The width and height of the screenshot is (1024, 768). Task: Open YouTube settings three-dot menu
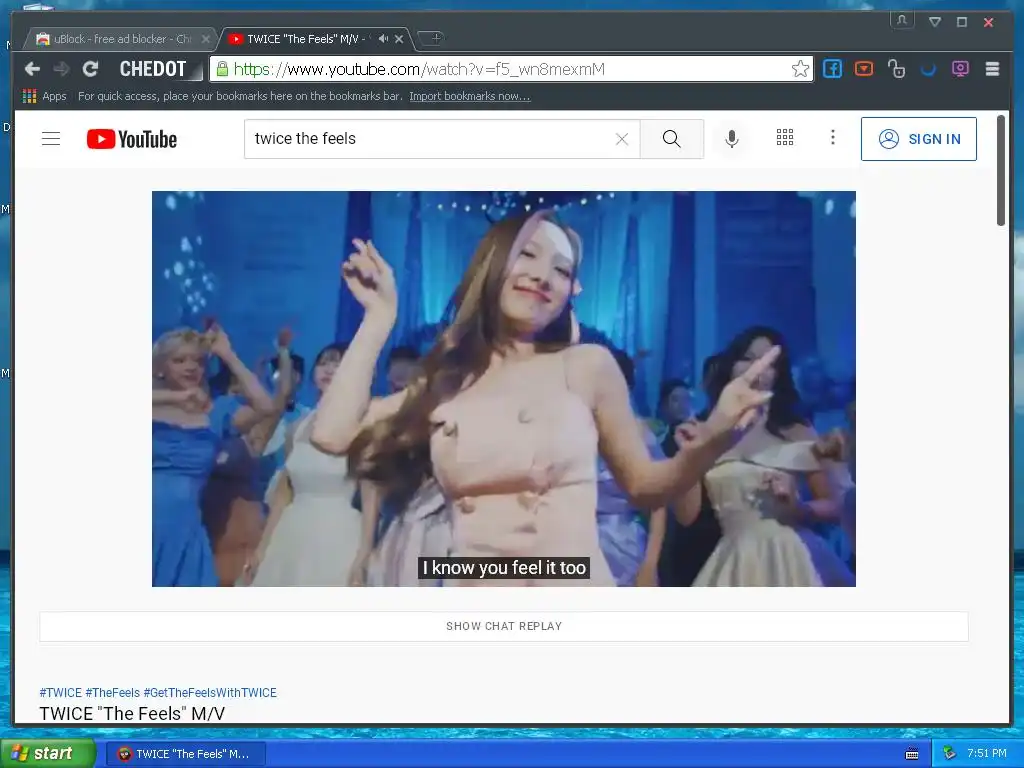pyautogui.click(x=832, y=137)
